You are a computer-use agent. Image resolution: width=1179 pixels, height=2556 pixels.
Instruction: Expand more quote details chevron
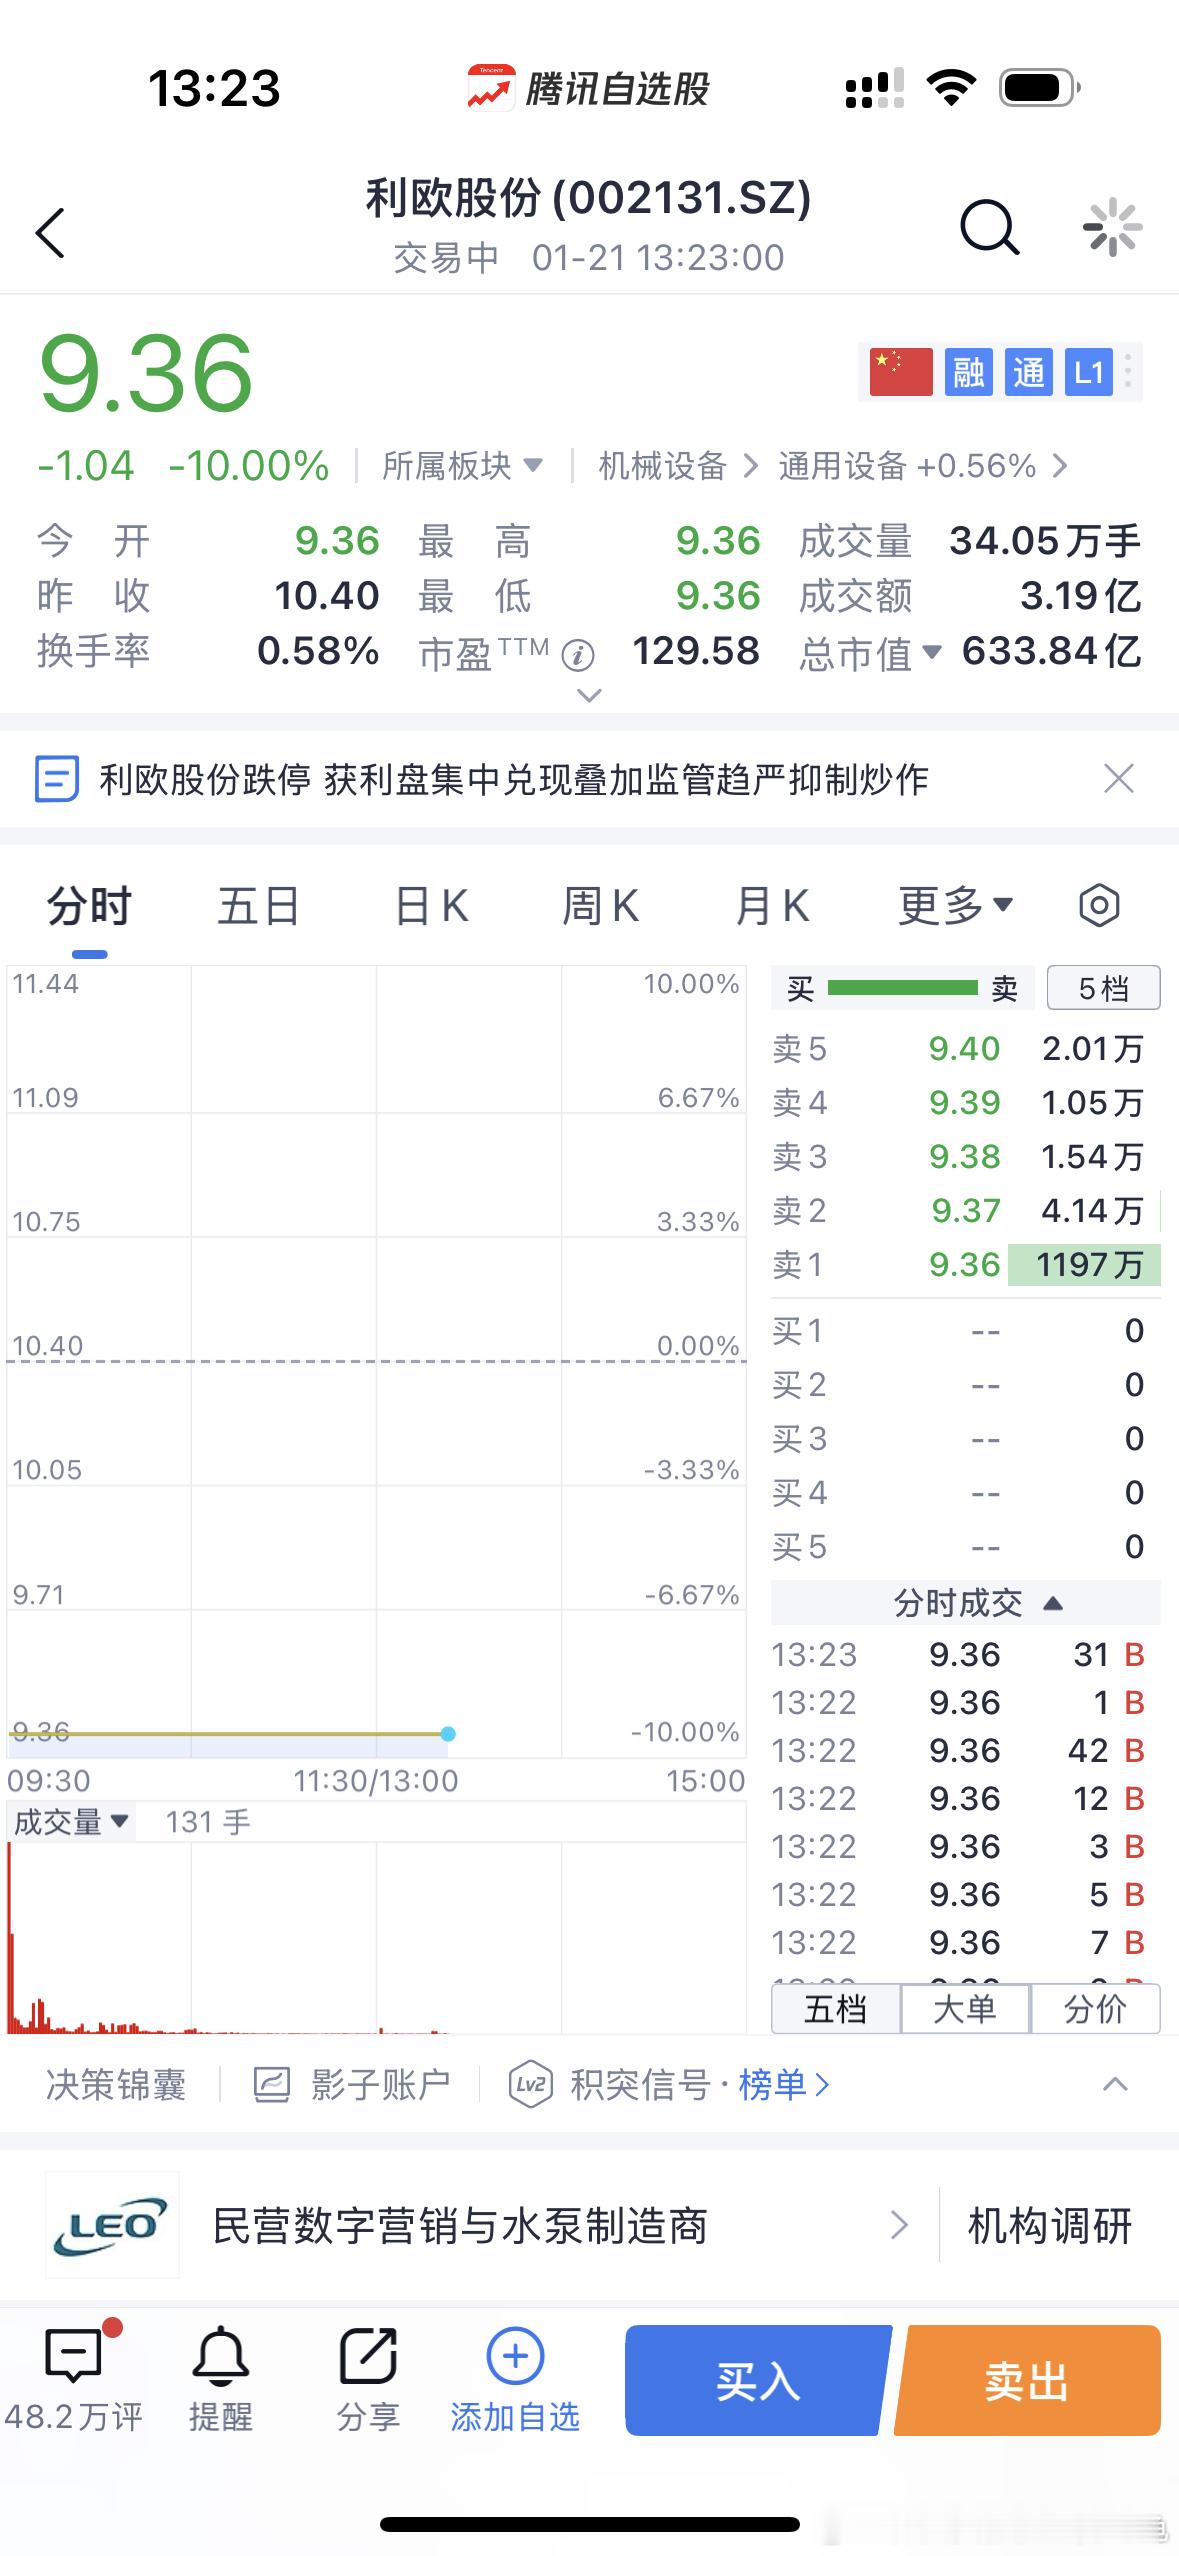click(x=590, y=695)
